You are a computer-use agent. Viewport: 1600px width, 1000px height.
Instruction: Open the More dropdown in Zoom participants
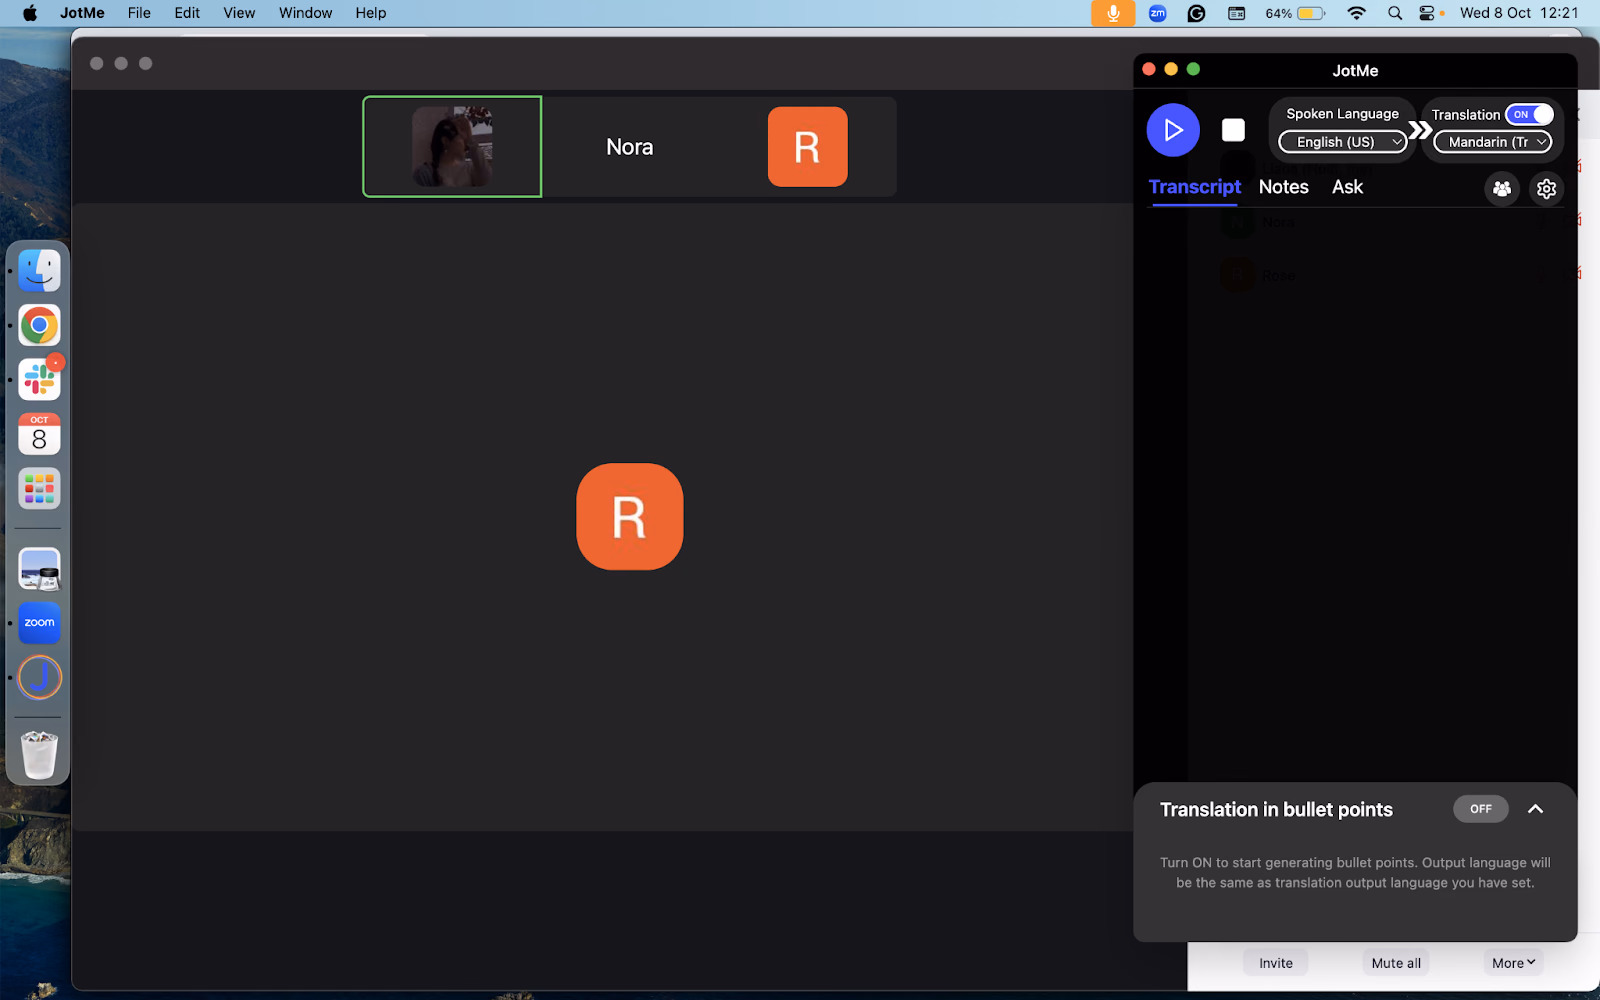1513,963
